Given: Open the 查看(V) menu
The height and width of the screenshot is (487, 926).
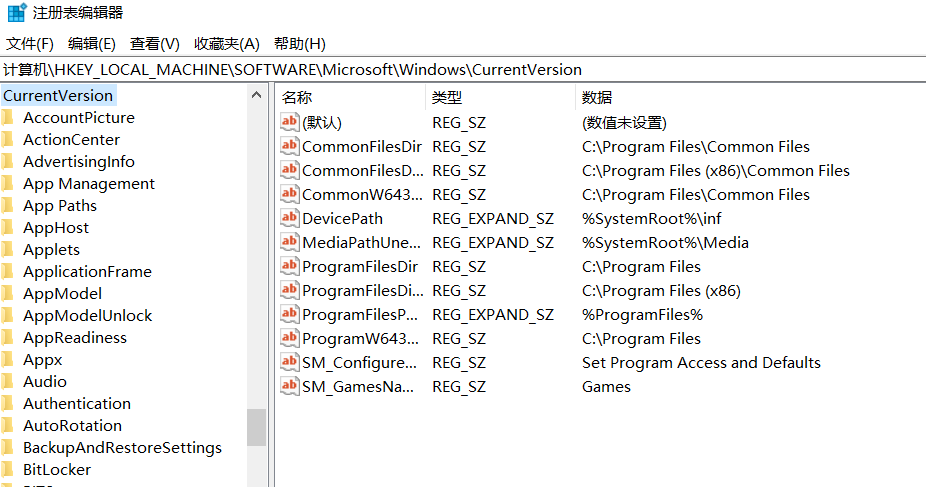Looking at the screenshot, I should (154, 44).
